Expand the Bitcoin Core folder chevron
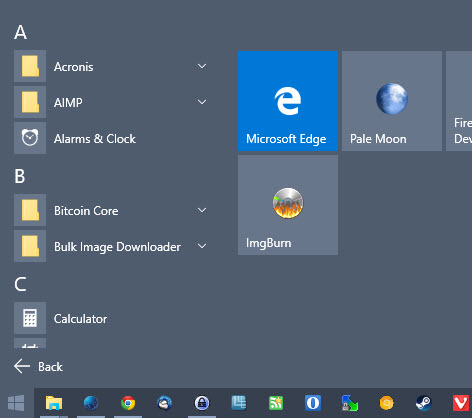 (202, 210)
